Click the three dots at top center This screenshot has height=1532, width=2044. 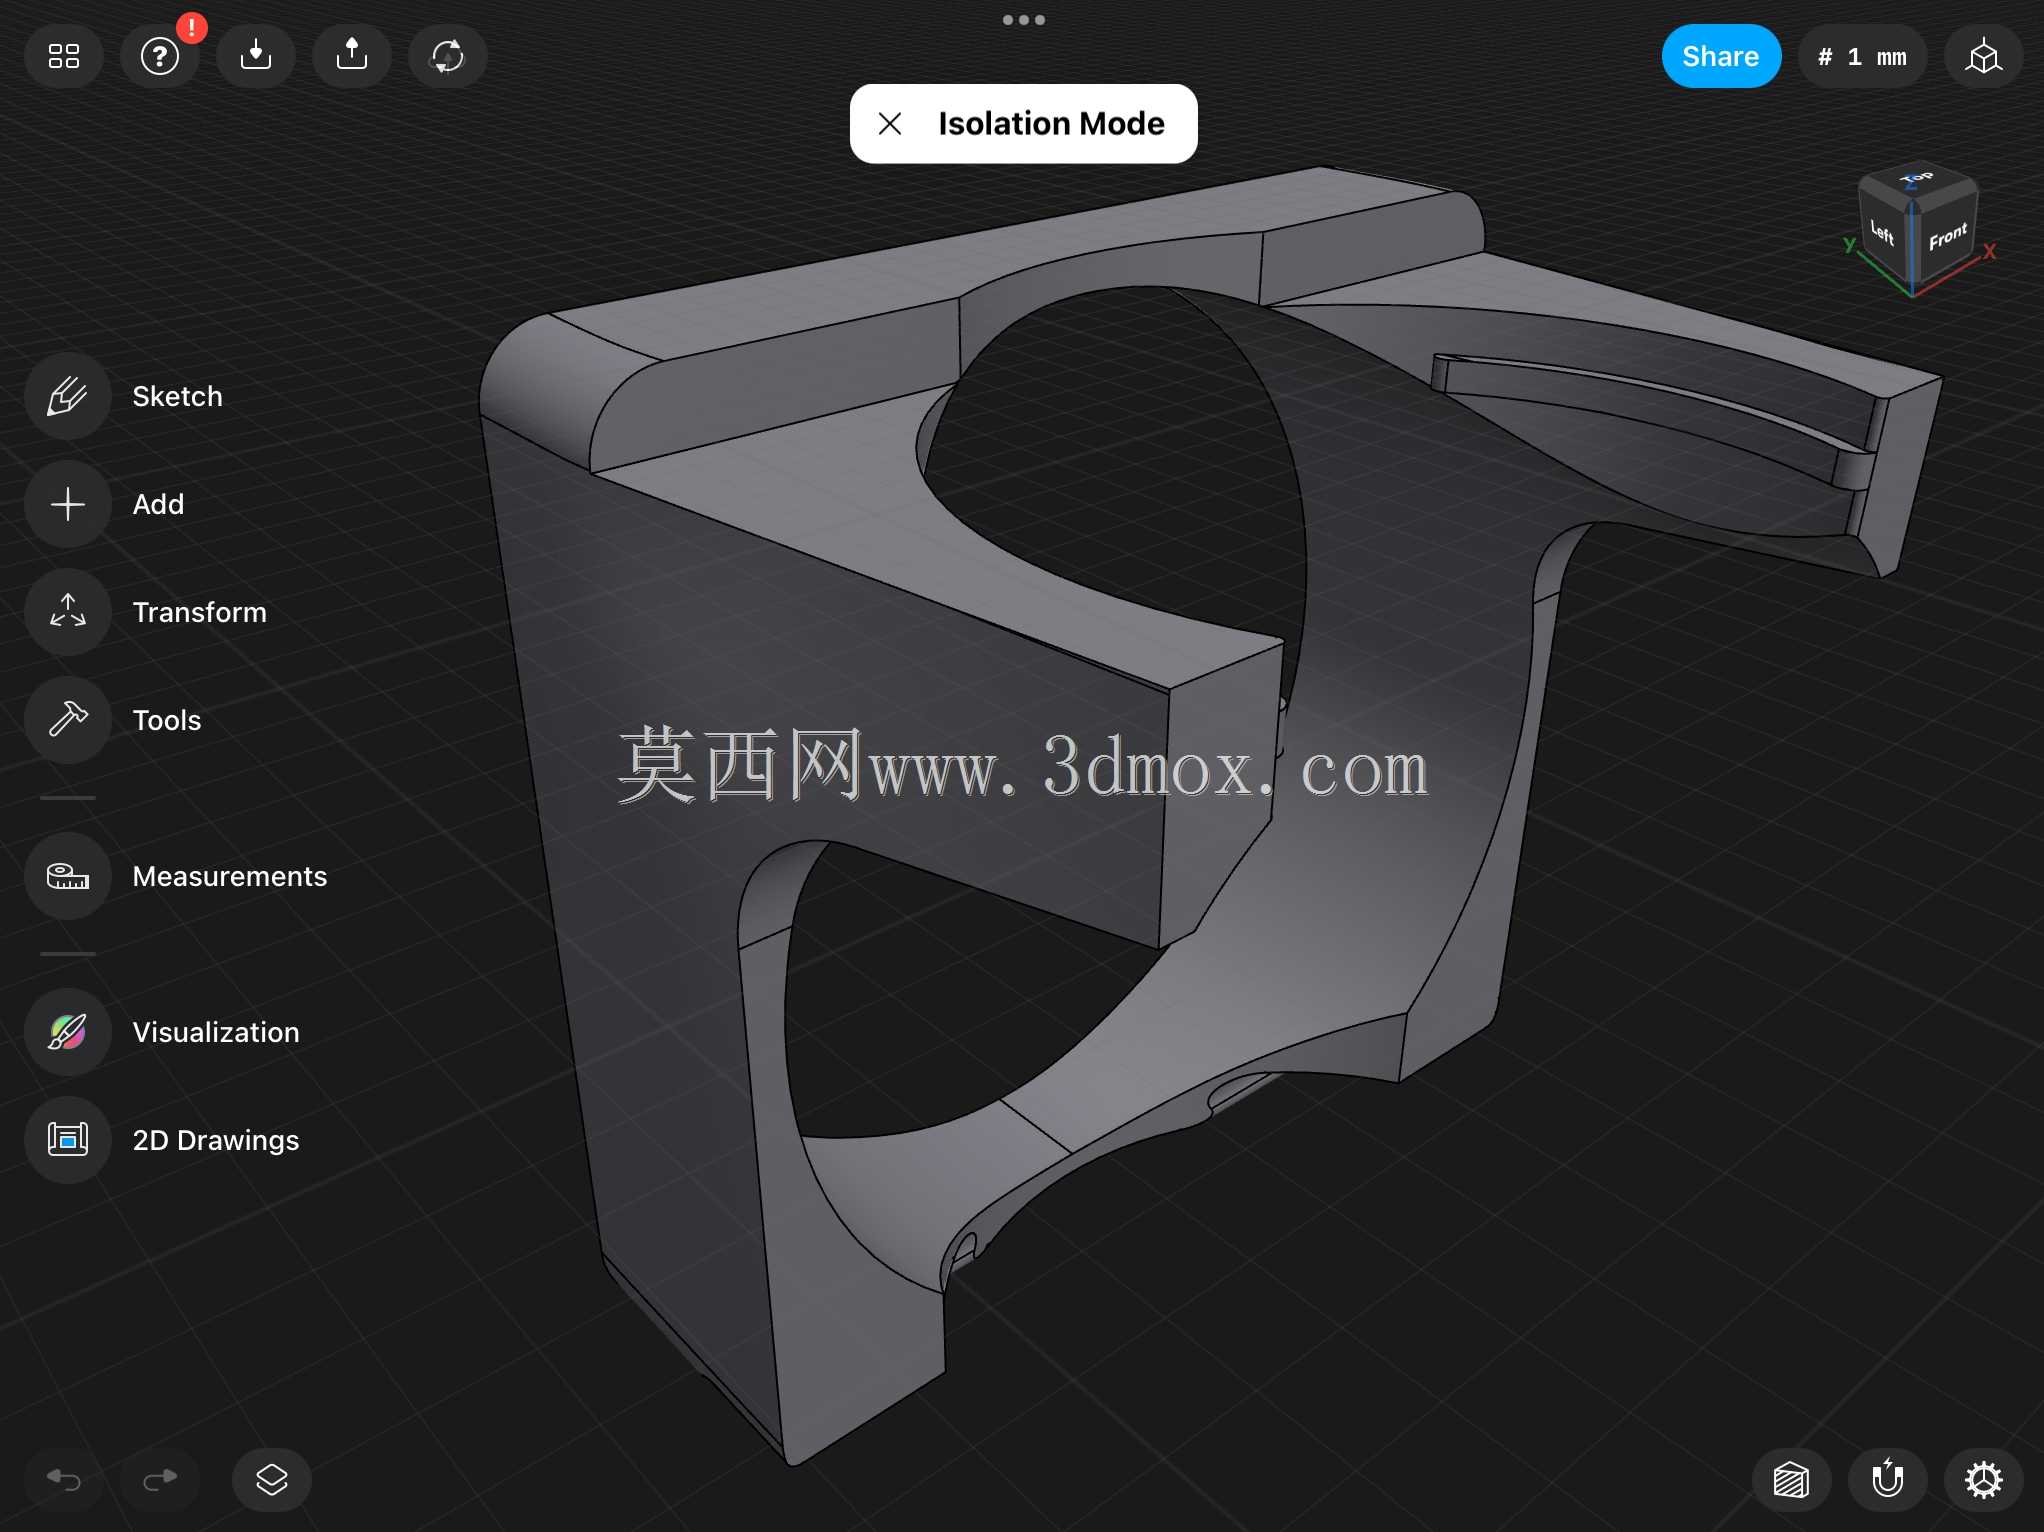click(1024, 20)
